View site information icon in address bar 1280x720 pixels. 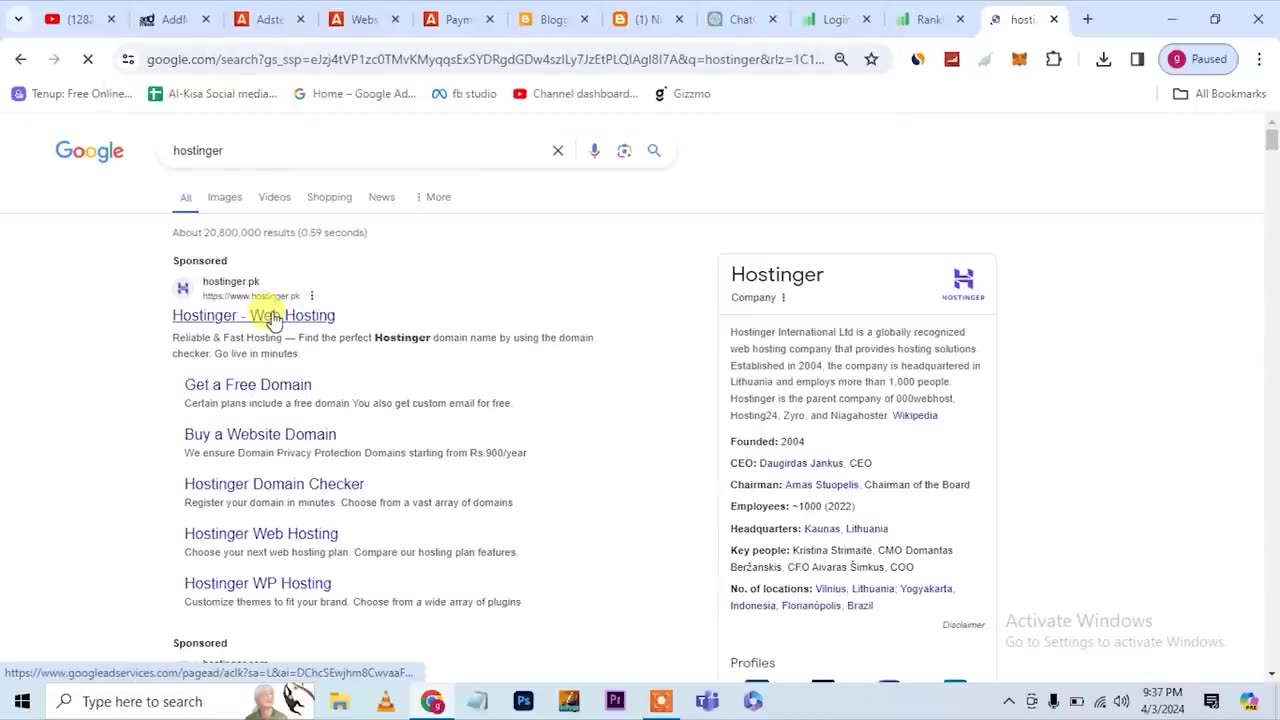(x=128, y=59)
